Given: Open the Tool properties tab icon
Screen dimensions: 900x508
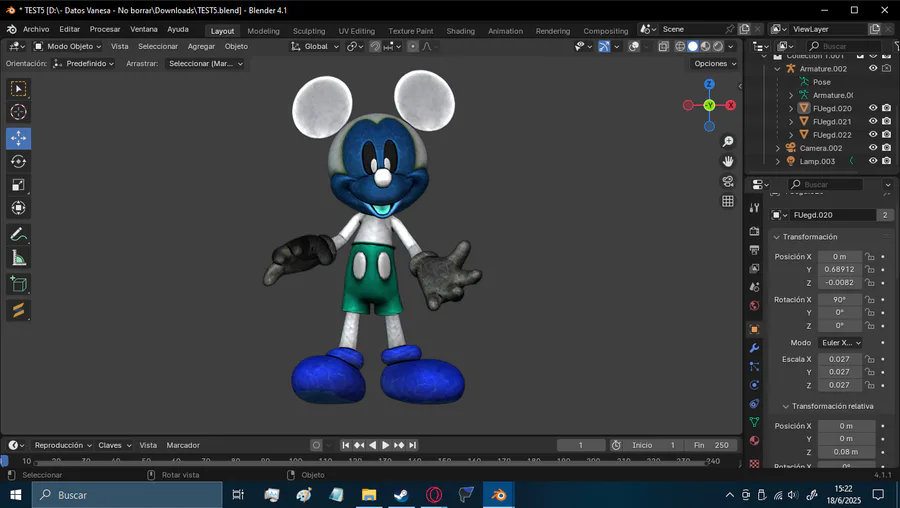Looking at the screenshot, I should click(x=754, y=208).
